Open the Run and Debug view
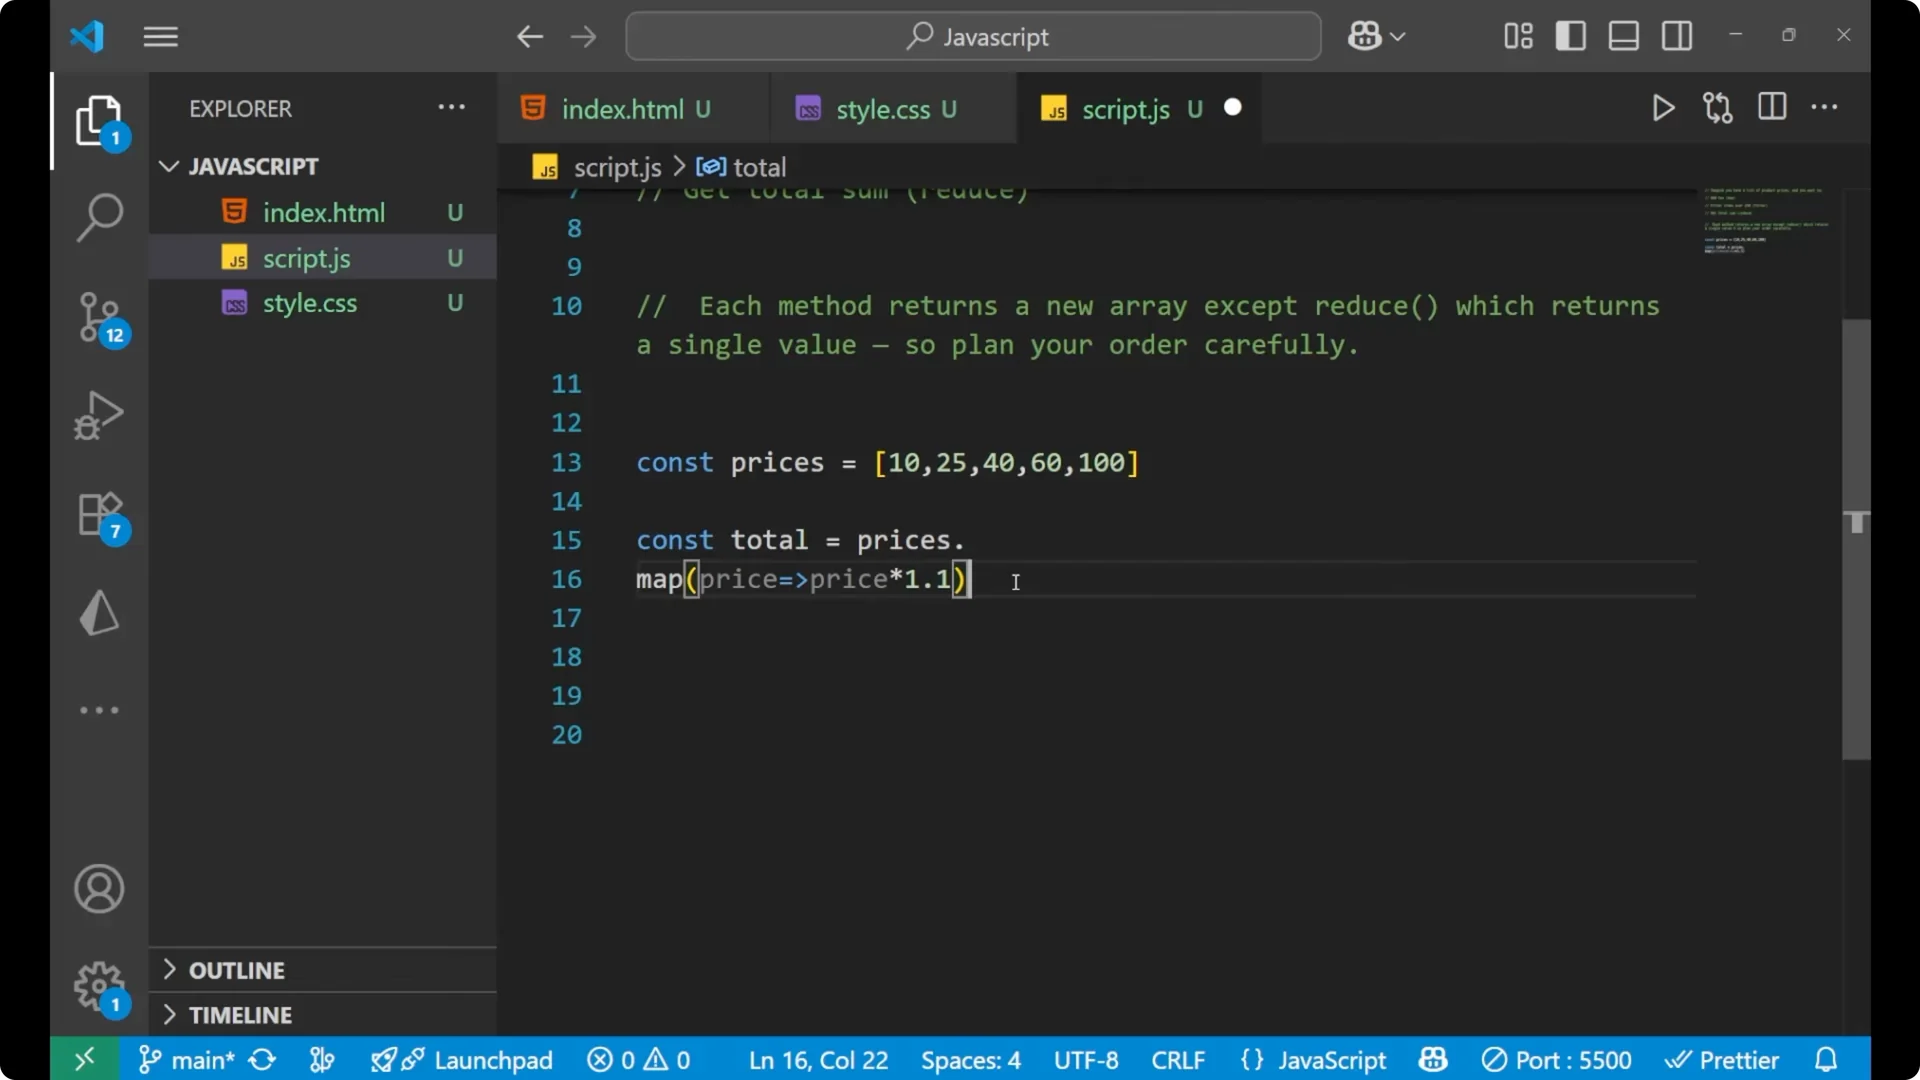 coord(100,414)
